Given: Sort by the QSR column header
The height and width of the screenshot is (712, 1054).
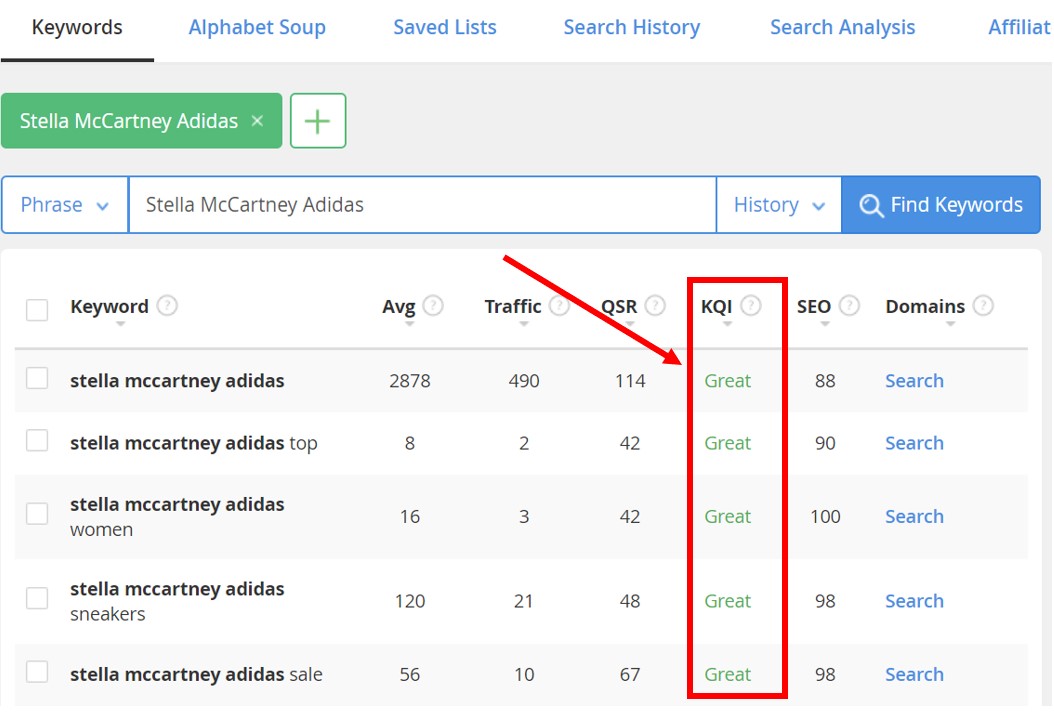Looking at the screenshot, I should click(619, 307).
